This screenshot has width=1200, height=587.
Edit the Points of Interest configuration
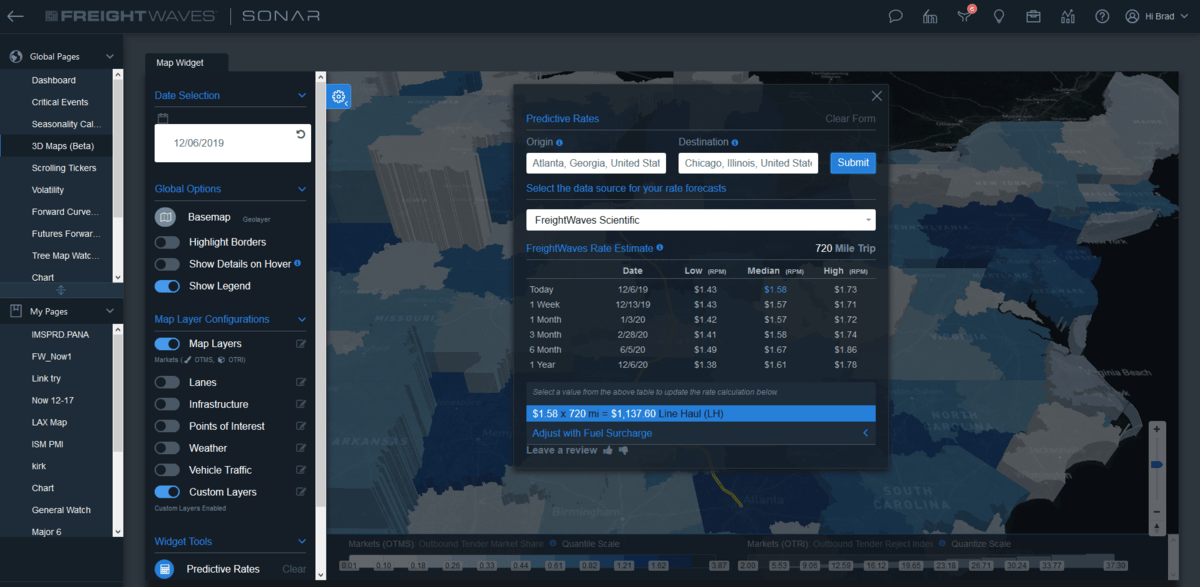pos(301,426)
